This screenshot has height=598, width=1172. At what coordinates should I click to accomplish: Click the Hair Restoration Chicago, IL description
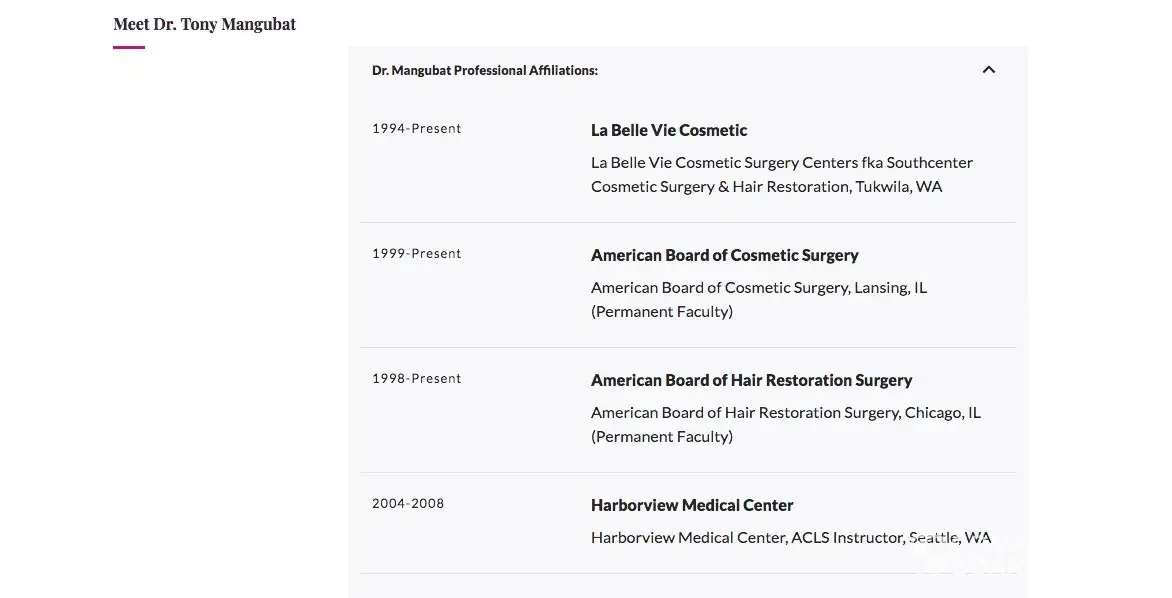tap(785, 424)
